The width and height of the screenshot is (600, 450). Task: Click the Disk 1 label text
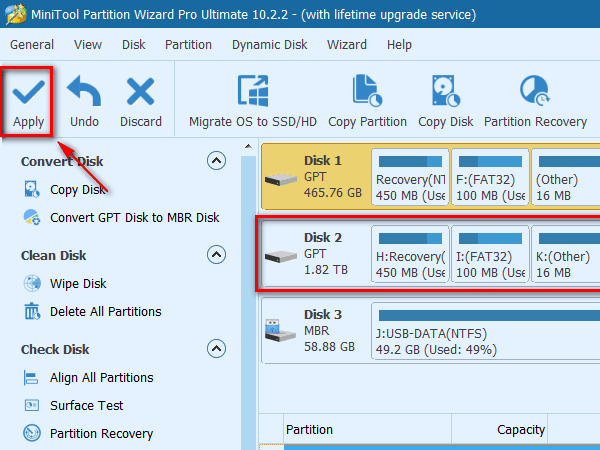point(323,160)
